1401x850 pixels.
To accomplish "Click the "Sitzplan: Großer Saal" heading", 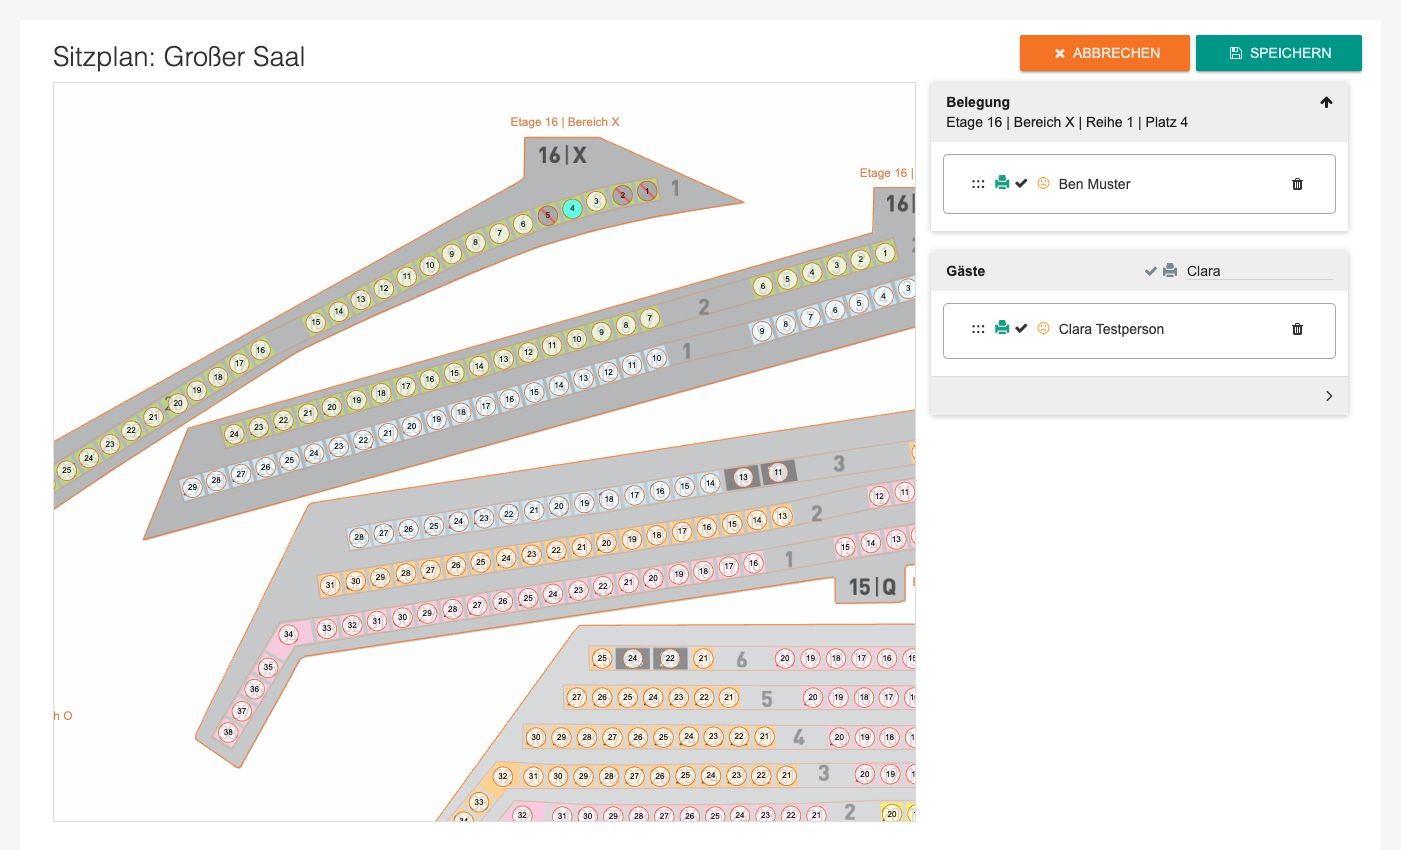I will coord(179,57).
